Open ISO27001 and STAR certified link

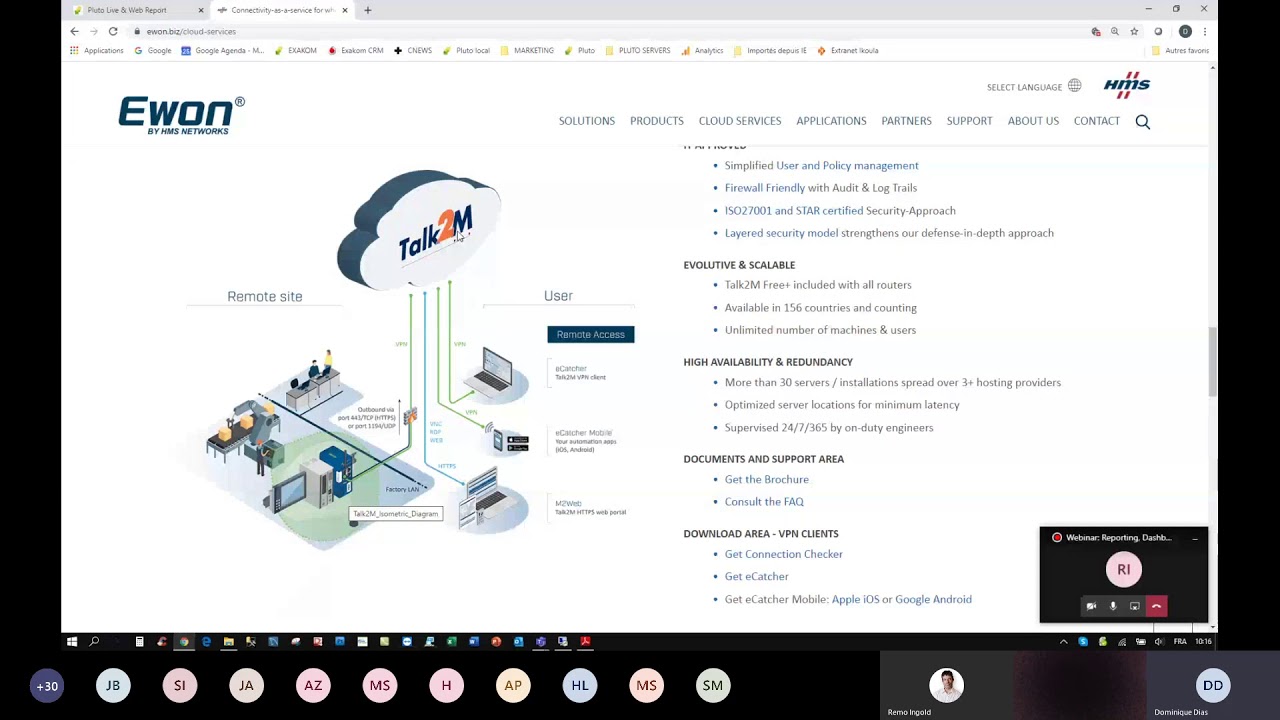pos(794,211)
